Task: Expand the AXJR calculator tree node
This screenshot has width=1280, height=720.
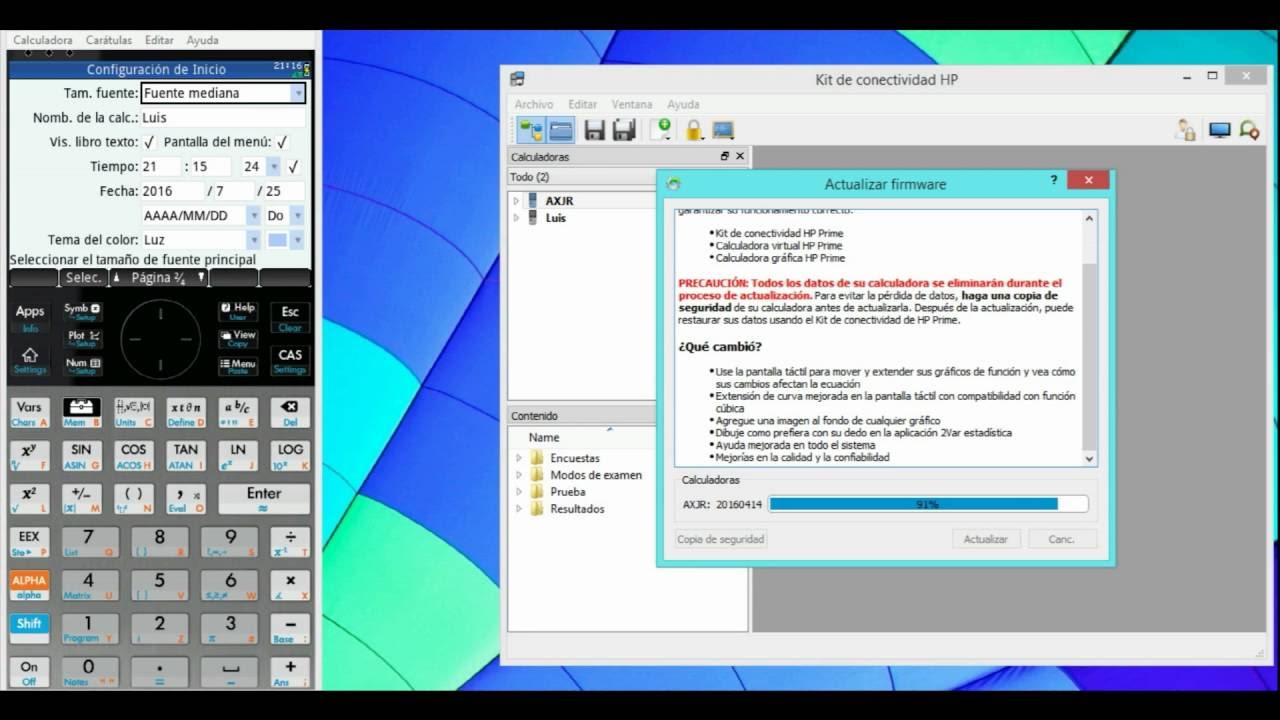Action: click(x=517, y=201)
